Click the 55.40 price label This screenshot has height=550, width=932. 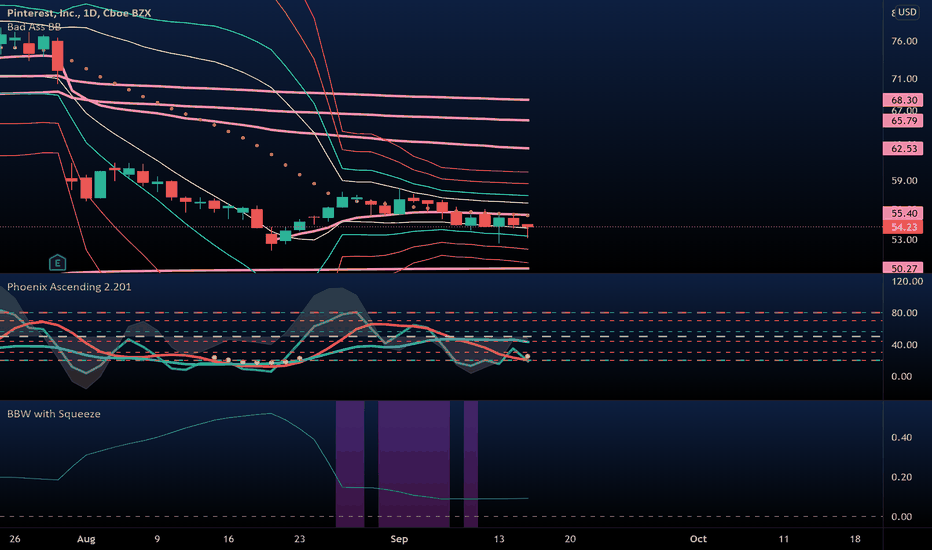coord(903,213)
